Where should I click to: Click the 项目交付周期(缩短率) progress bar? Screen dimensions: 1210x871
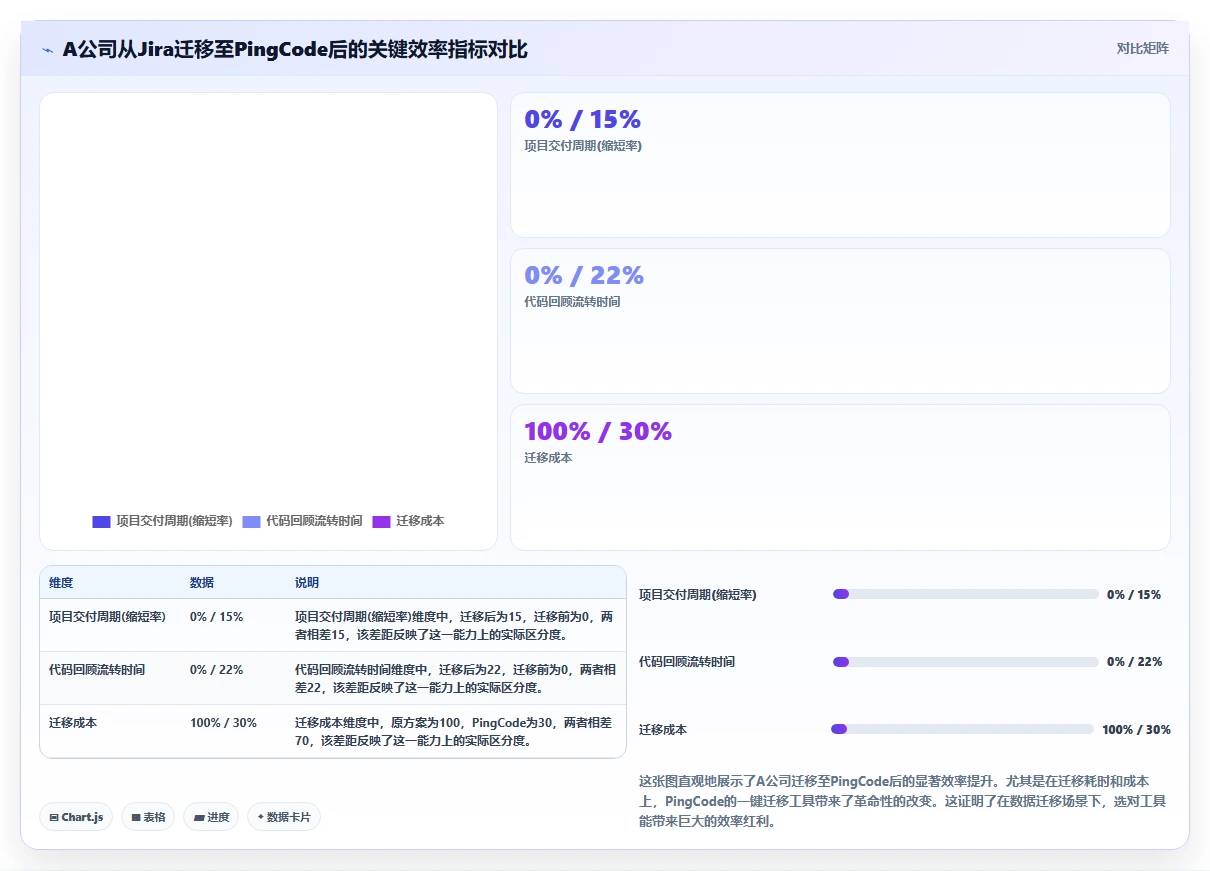pyautogui.click(x=966, y=594)
